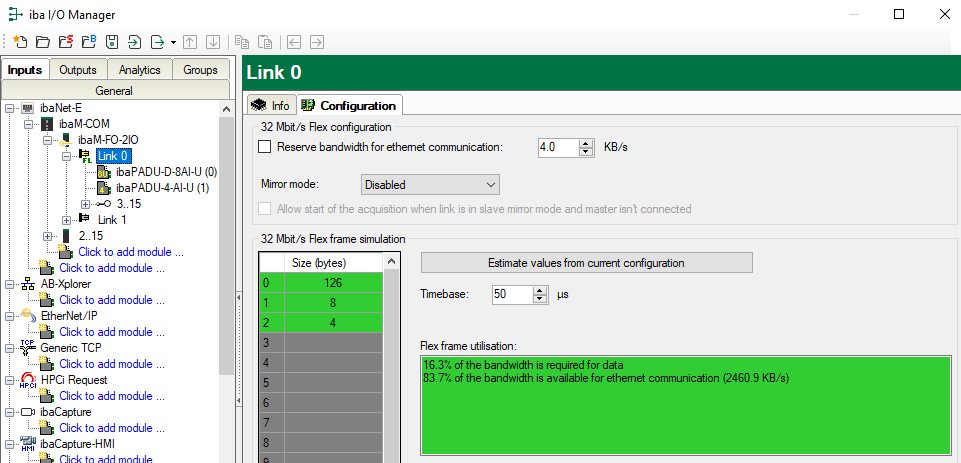This screenshot has width=961, height=463.
Task: Select the Configuration tab
Action: click(349, 105)
